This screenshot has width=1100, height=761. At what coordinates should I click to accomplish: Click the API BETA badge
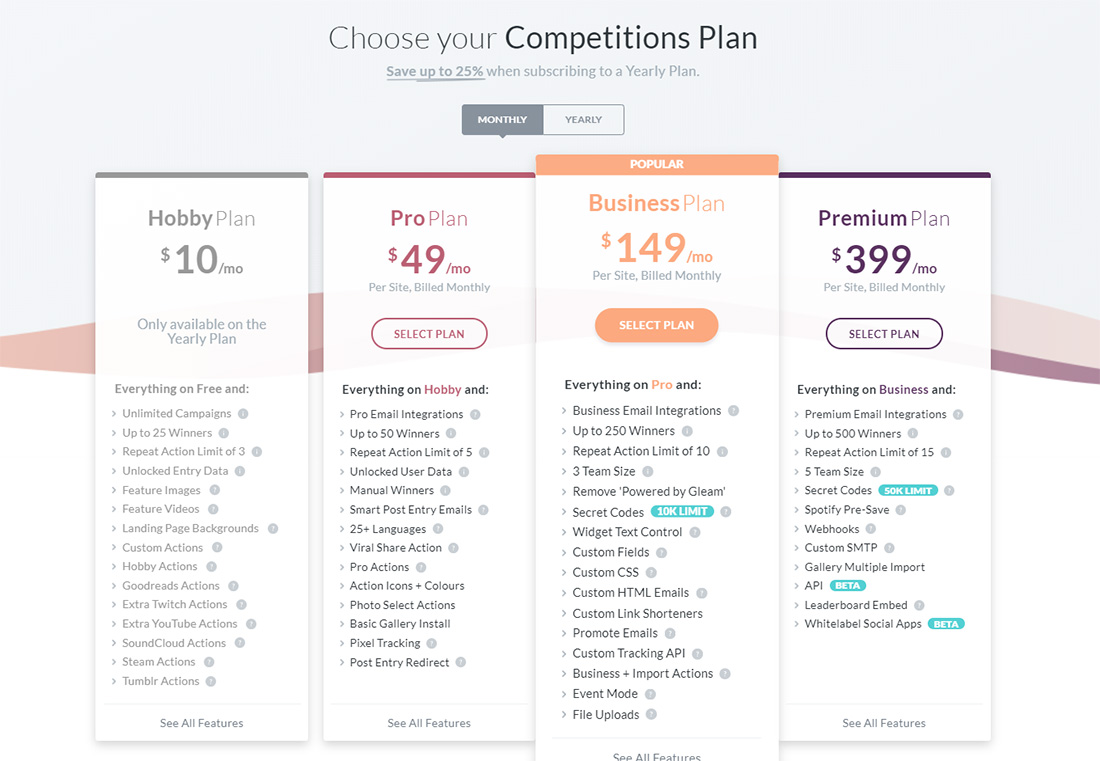pyautogui.click(x=847, y=586)
